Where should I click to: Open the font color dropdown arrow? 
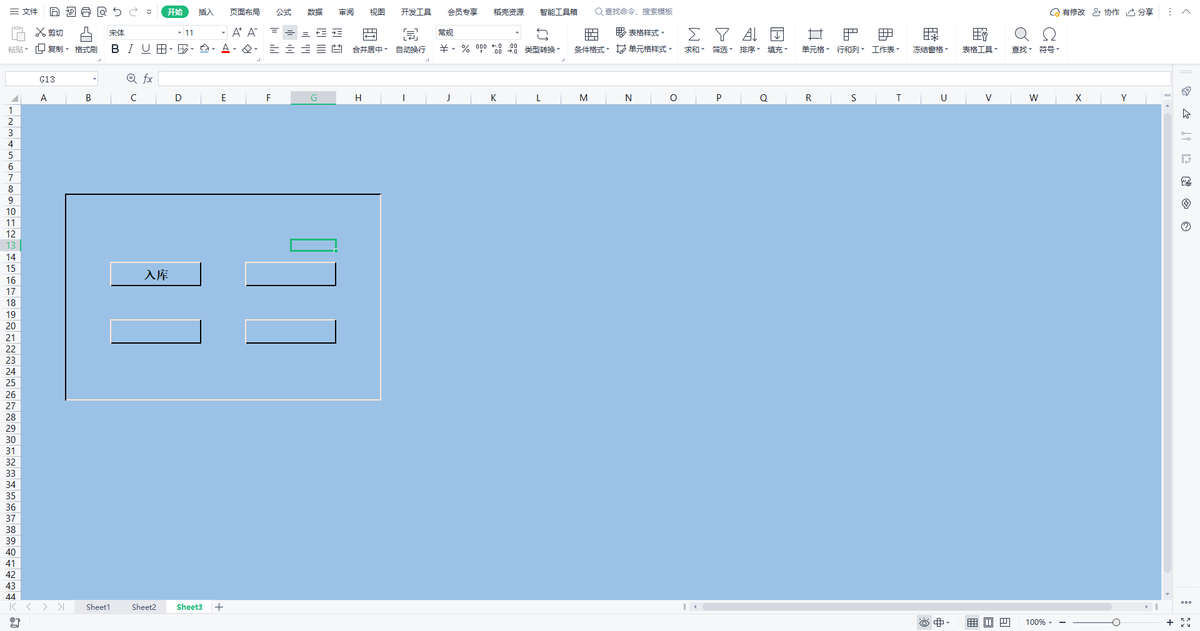236,49
